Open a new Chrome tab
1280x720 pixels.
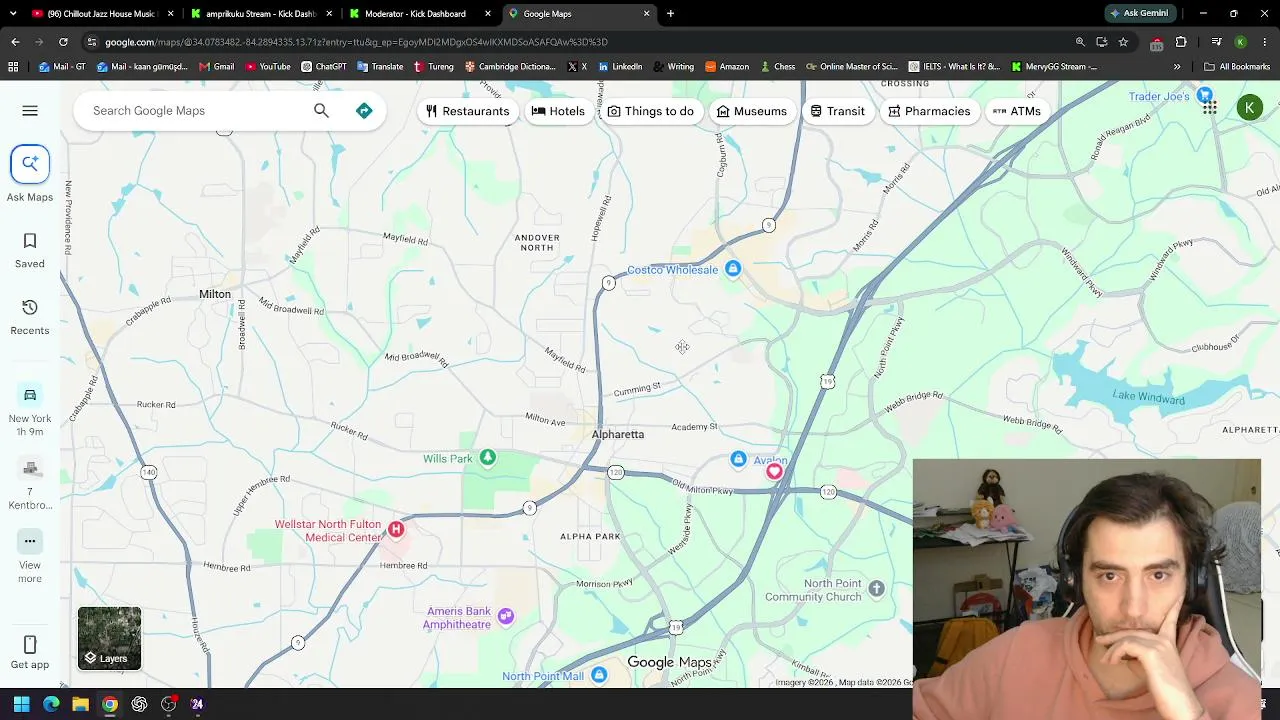click(670, 14)
